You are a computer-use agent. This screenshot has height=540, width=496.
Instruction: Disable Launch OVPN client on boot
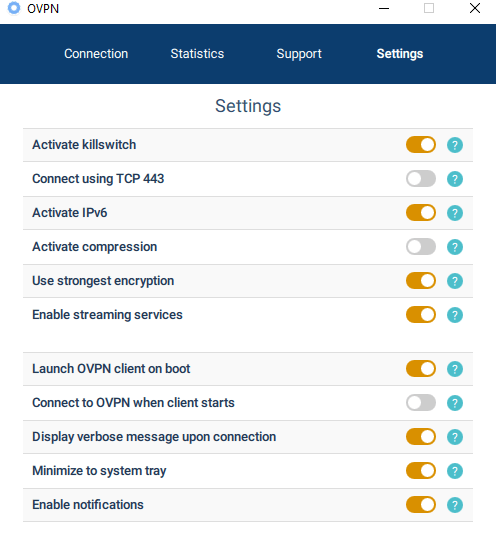pyautogui.click(x=421, y=369)
